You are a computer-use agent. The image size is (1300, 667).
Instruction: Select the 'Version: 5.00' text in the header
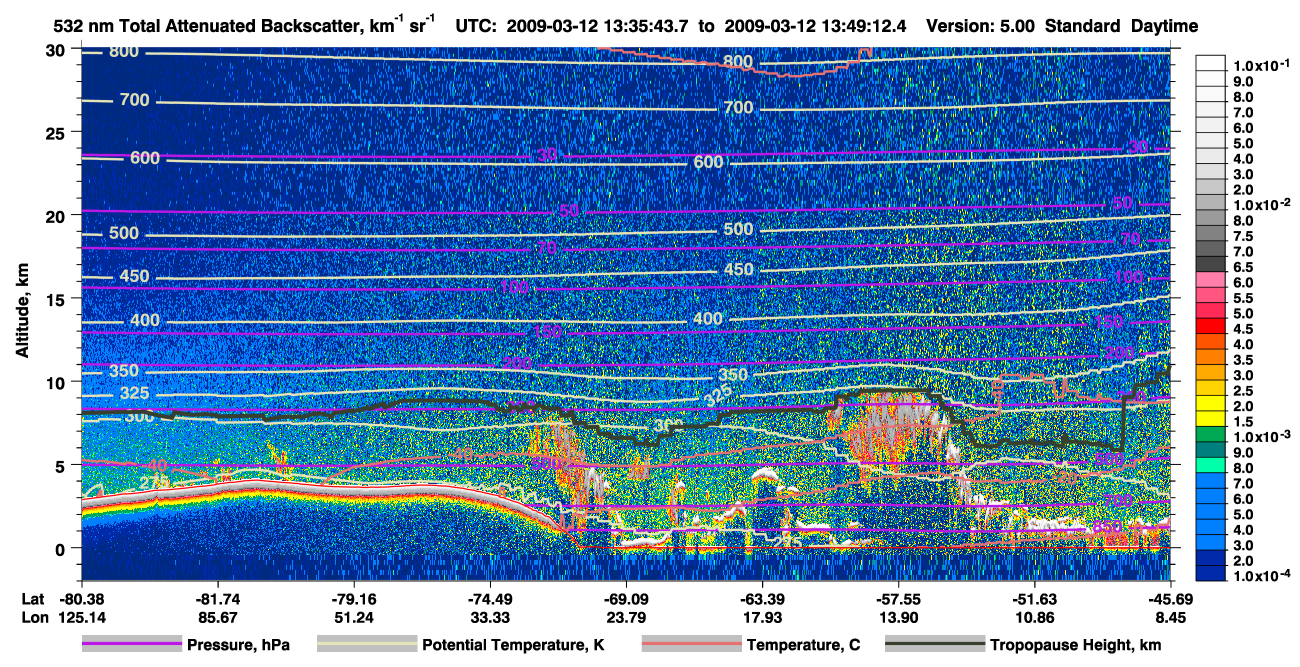pyautogui.click(x=982, y=25)
